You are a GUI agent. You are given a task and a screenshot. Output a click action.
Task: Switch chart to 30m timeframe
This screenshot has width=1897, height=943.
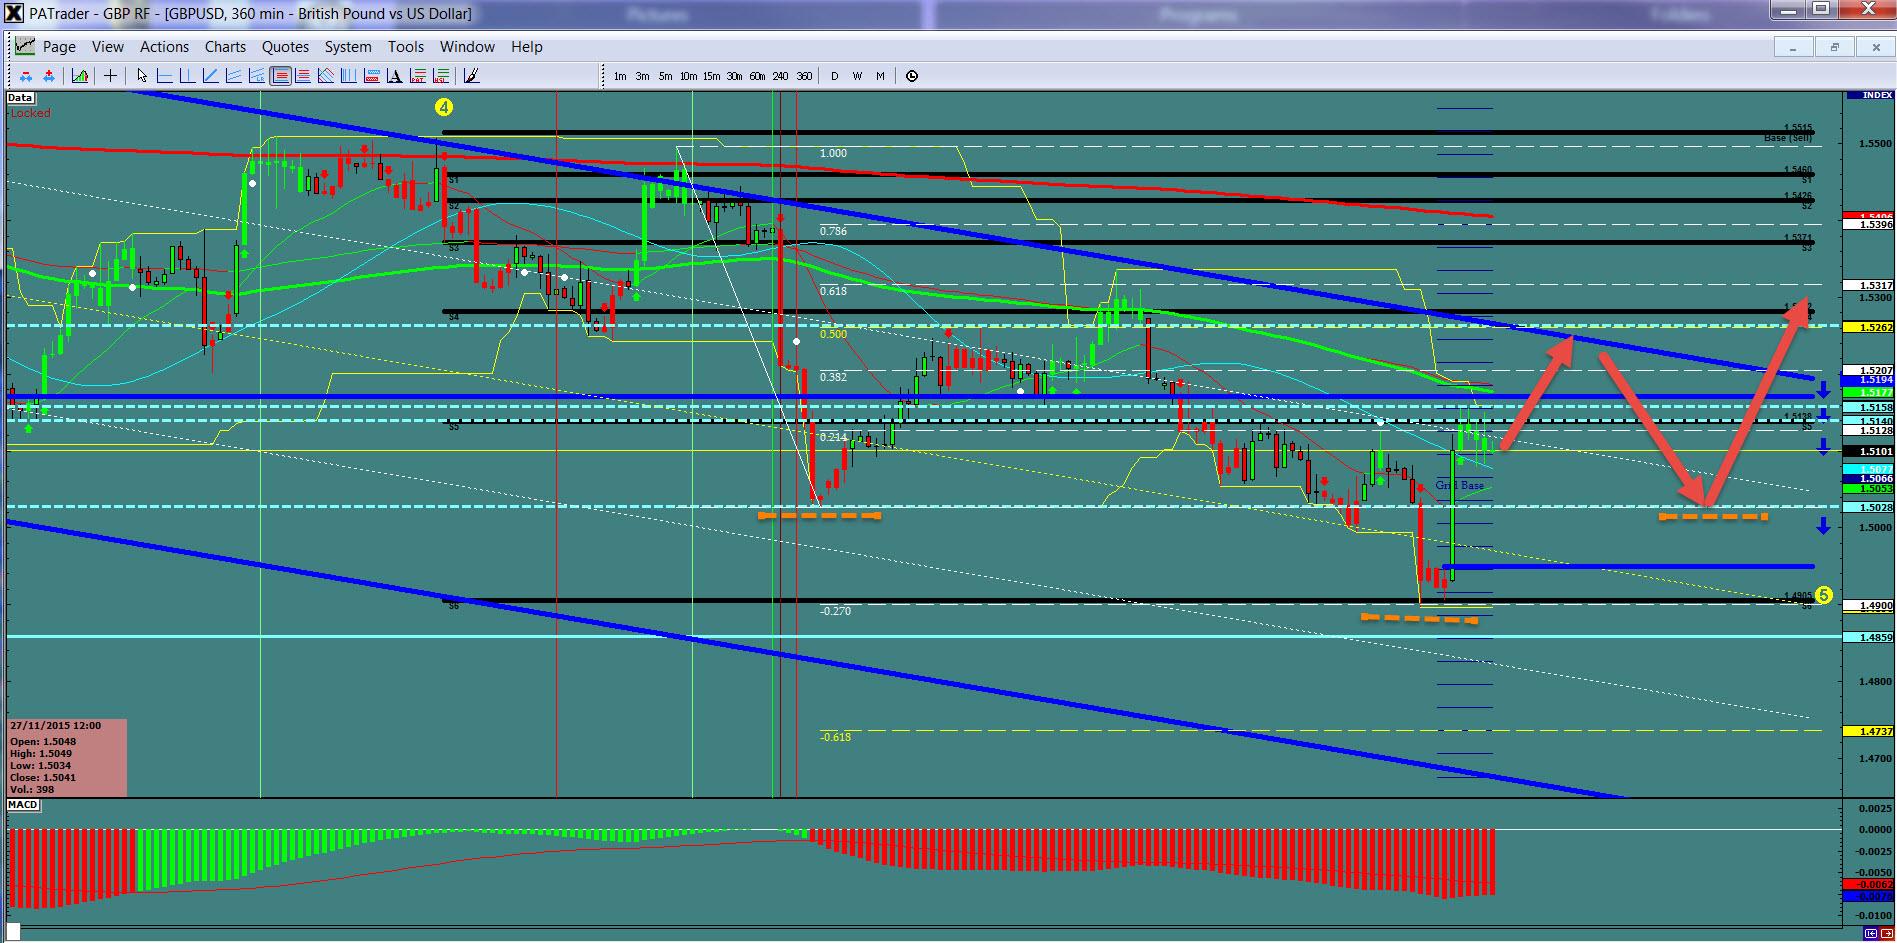pos(734,76)
